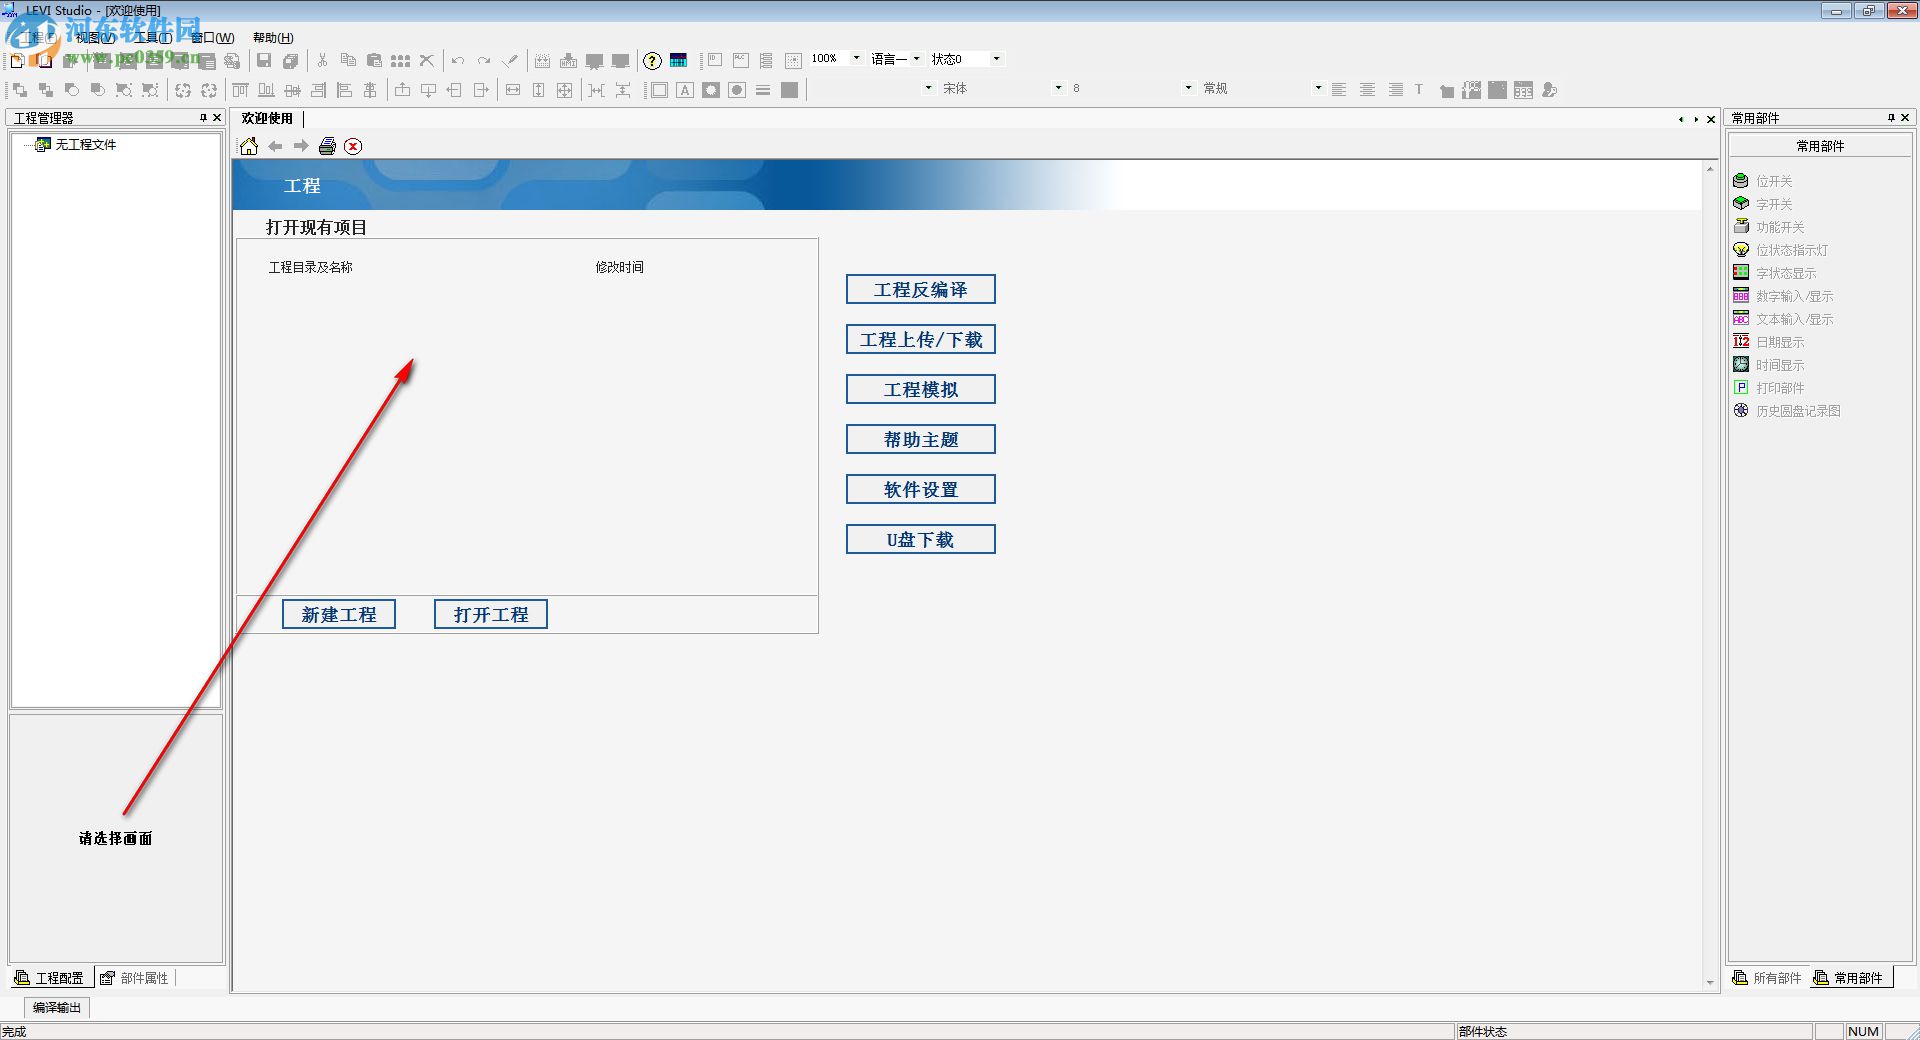This screenshot has height=1040, width=1920.
Task: Click the Copy icon in toolbar
Action: coord(348,60)
